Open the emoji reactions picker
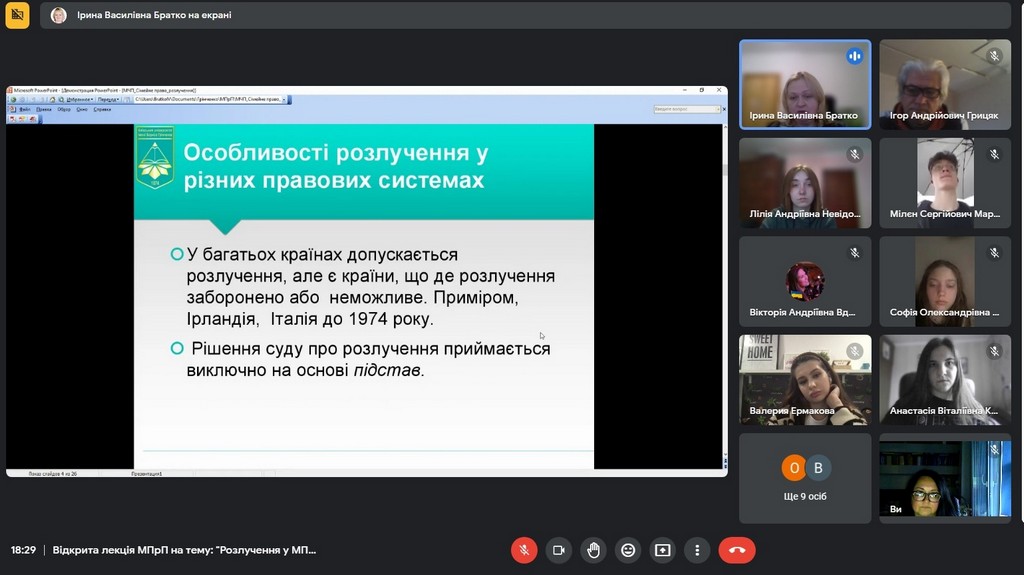The height and width of the screenshot is (575, 1024). (628, 550)
